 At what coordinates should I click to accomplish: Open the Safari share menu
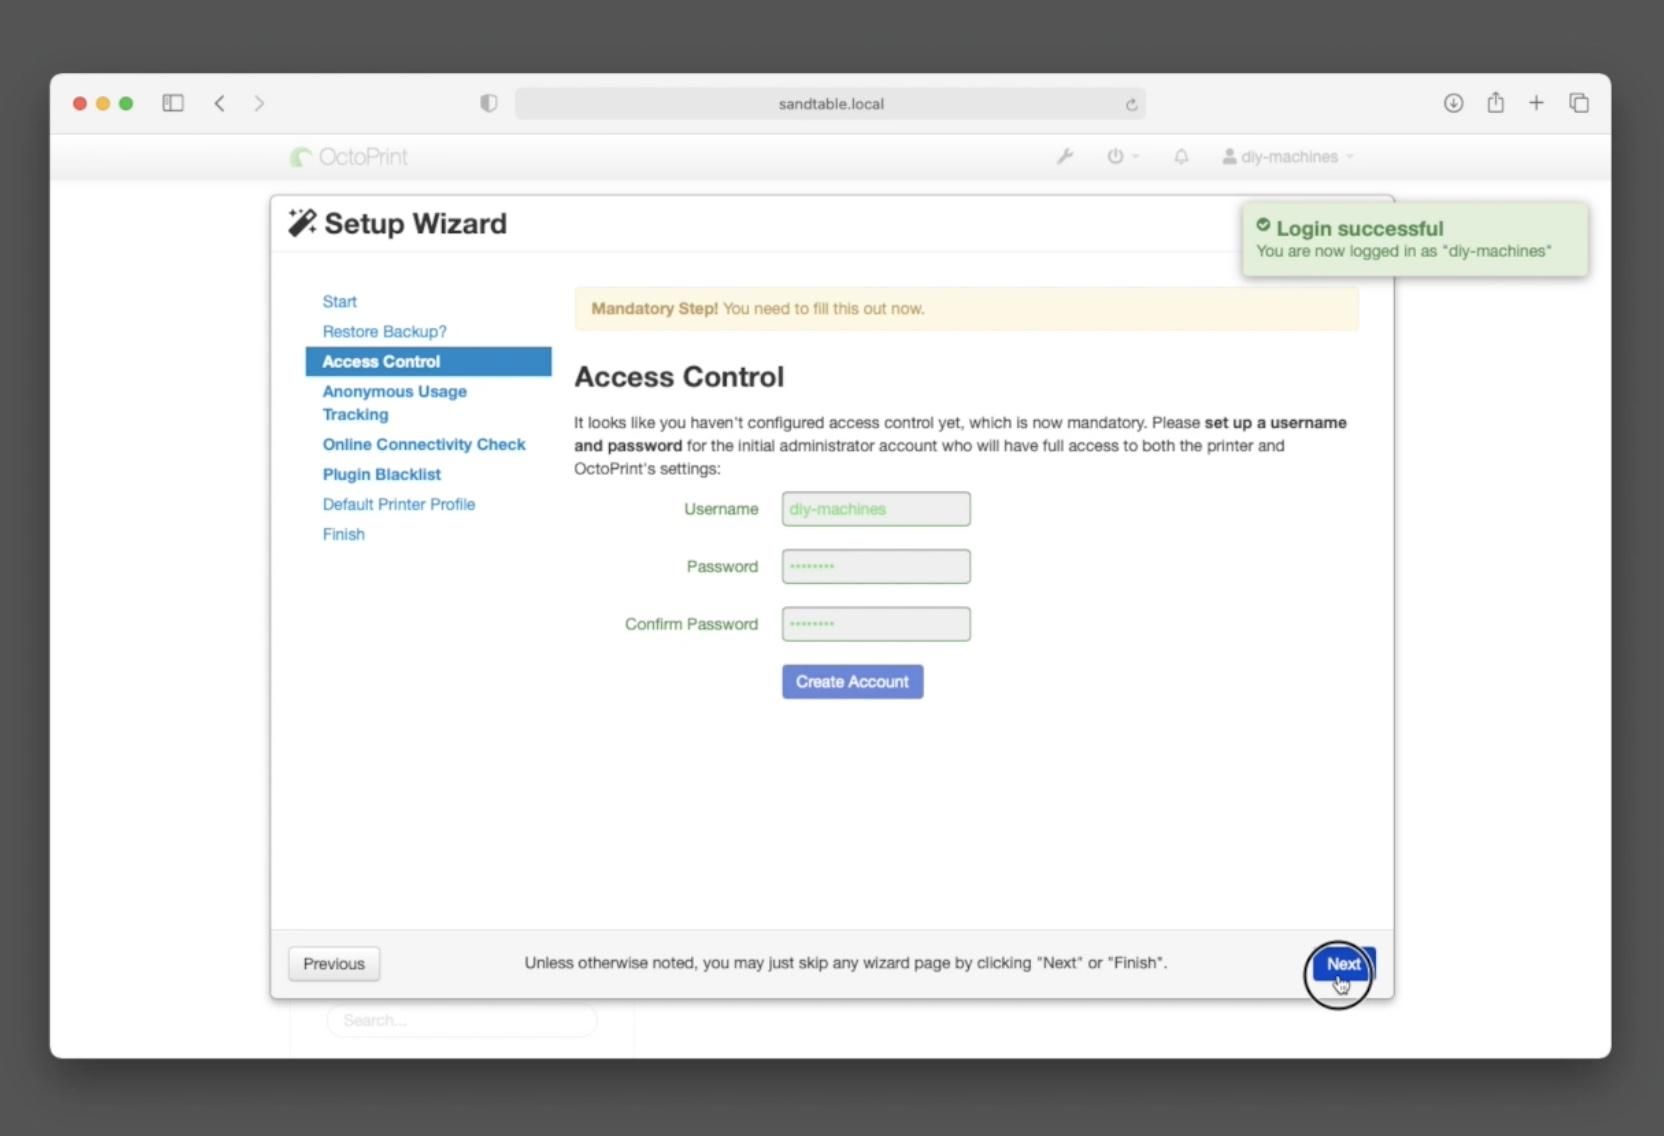click(x=1495, y=102)
